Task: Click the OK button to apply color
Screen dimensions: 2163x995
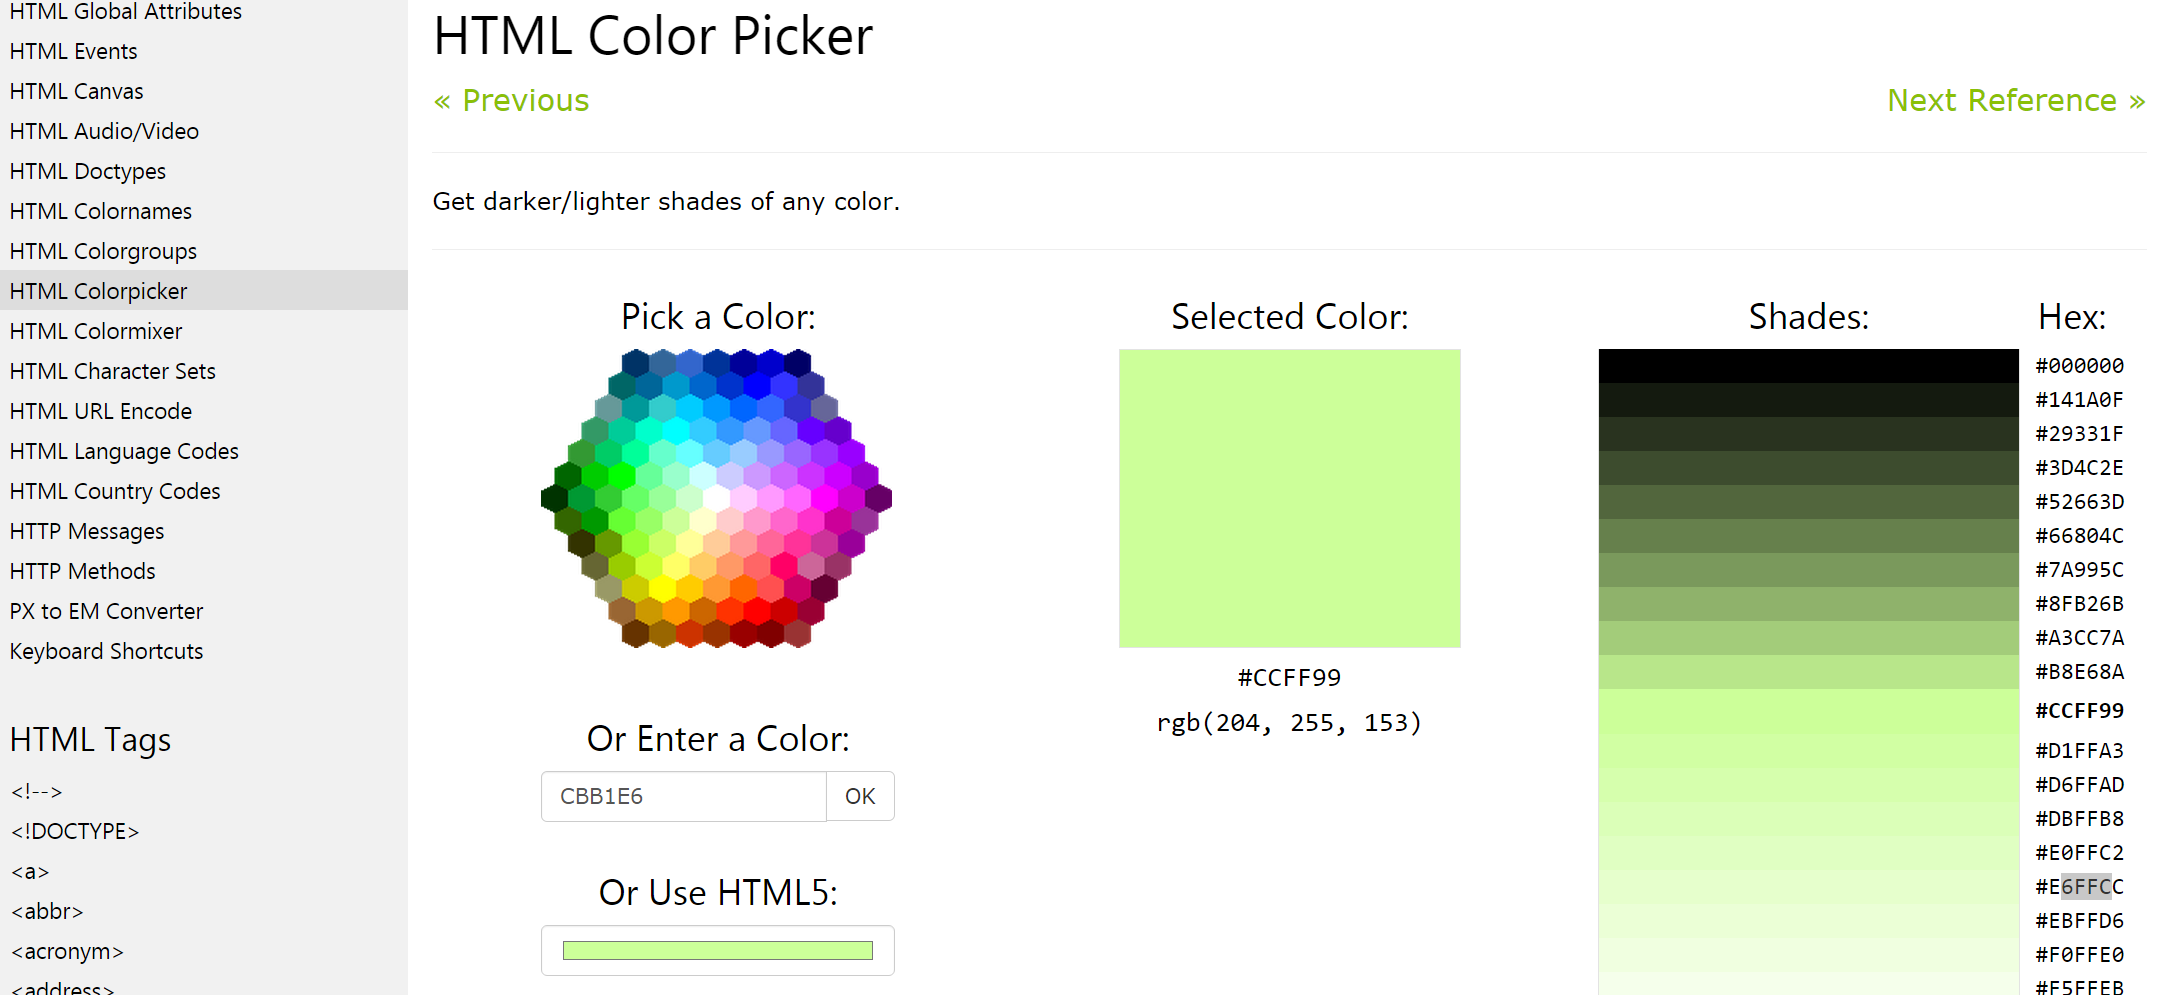Action: (860, 796)
